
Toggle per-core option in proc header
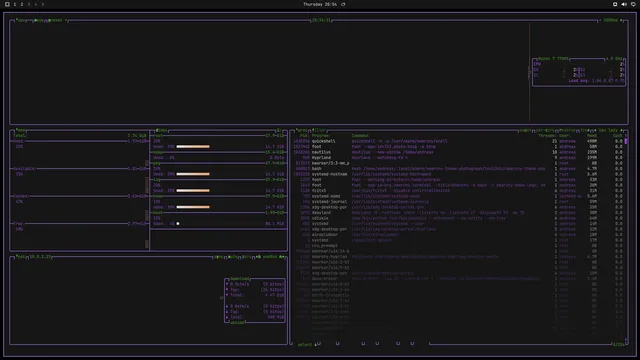[x=544, y=130]
